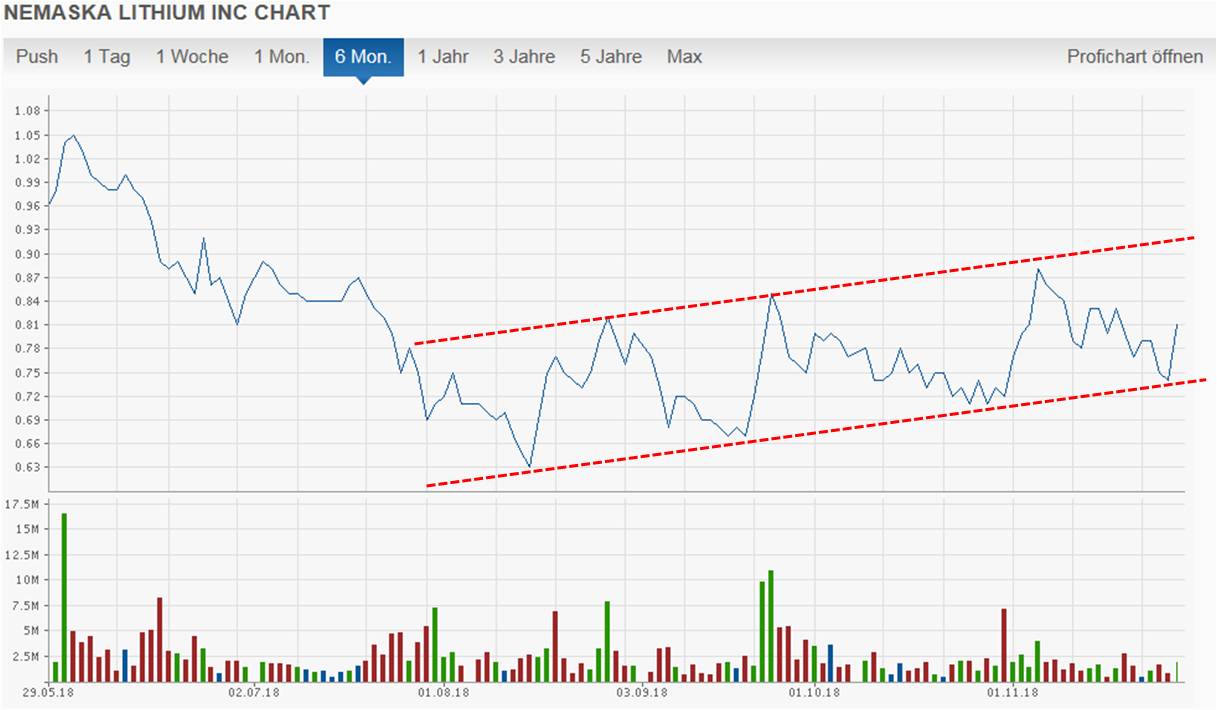Click the Nemaska Lithium Inc Chart heading

click(168, 13)
